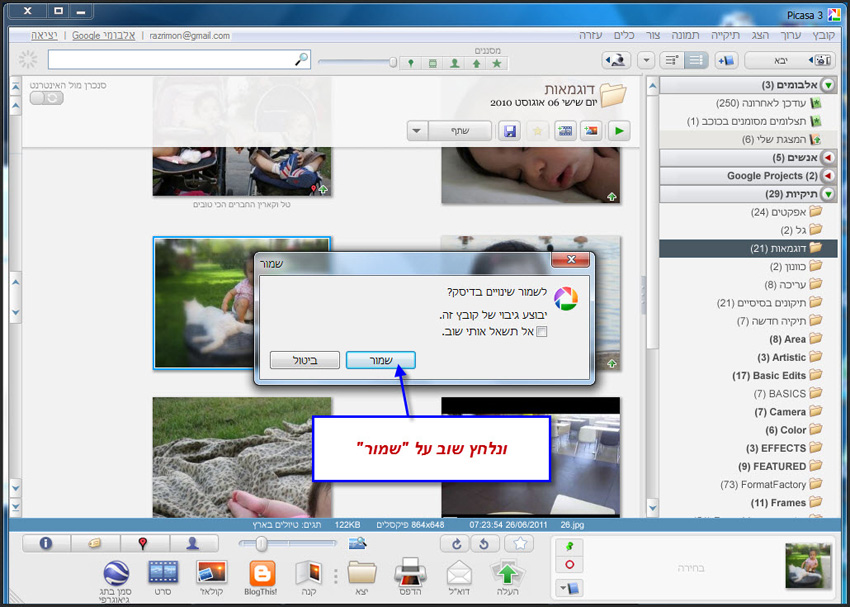Click the movie presentation icon in the folder header
Screen dimensions: 850x607
(565, 131)
